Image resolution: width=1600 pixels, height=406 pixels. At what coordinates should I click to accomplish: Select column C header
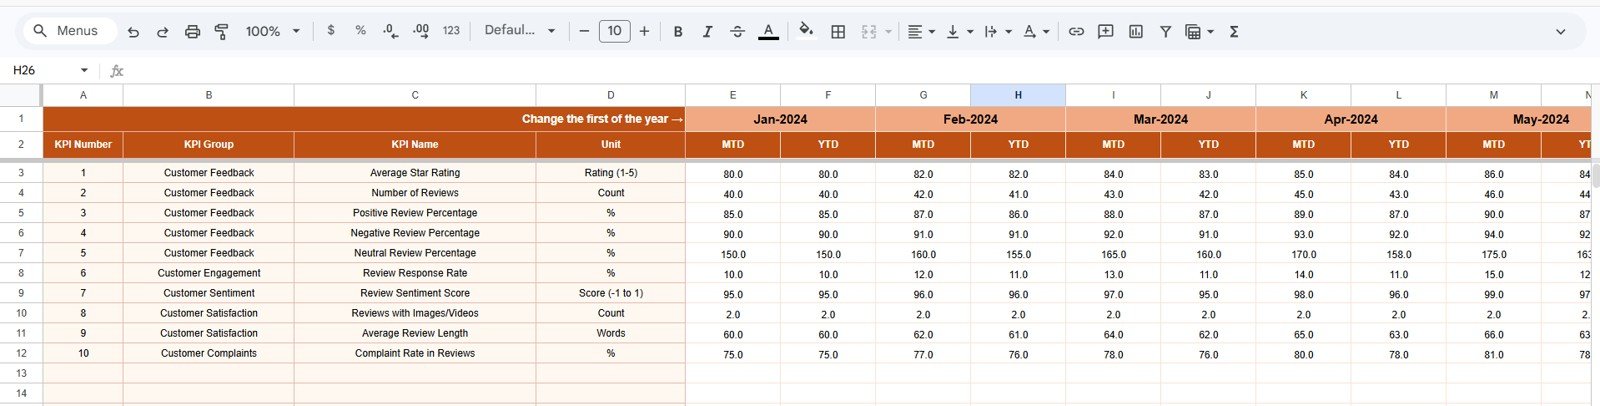415,95
